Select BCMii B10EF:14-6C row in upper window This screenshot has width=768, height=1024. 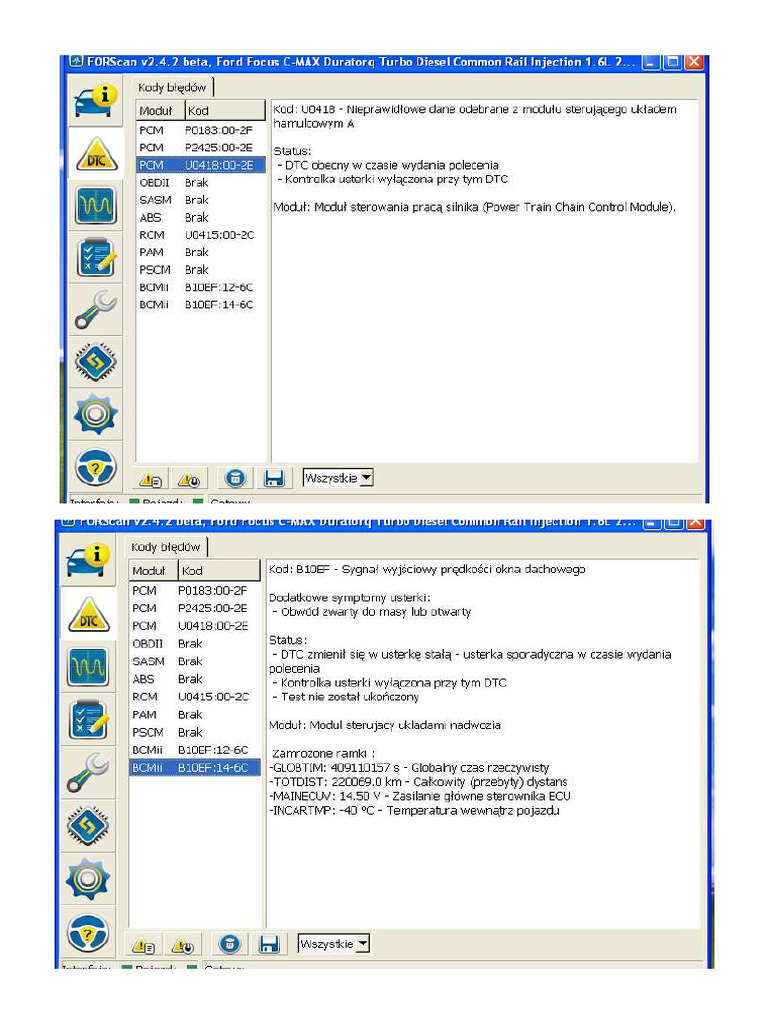point(201,304)
